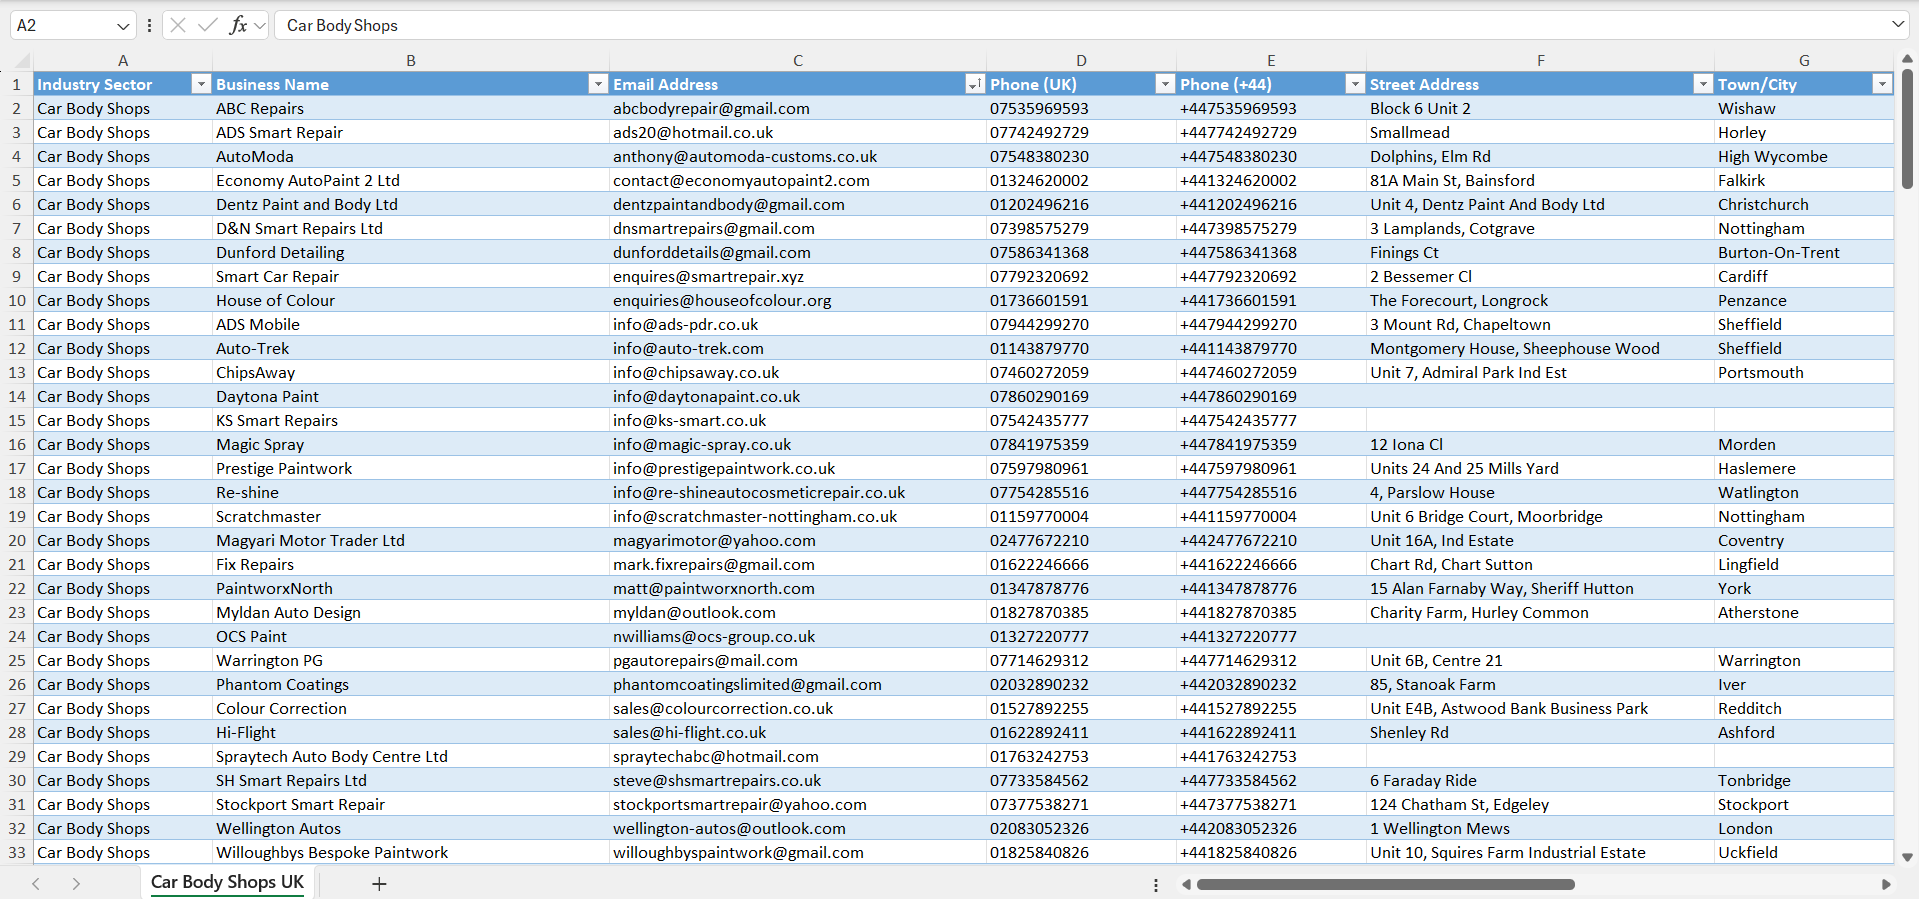Click into the formula bar input
The image size is (1919, 899).
(1080, 25)
